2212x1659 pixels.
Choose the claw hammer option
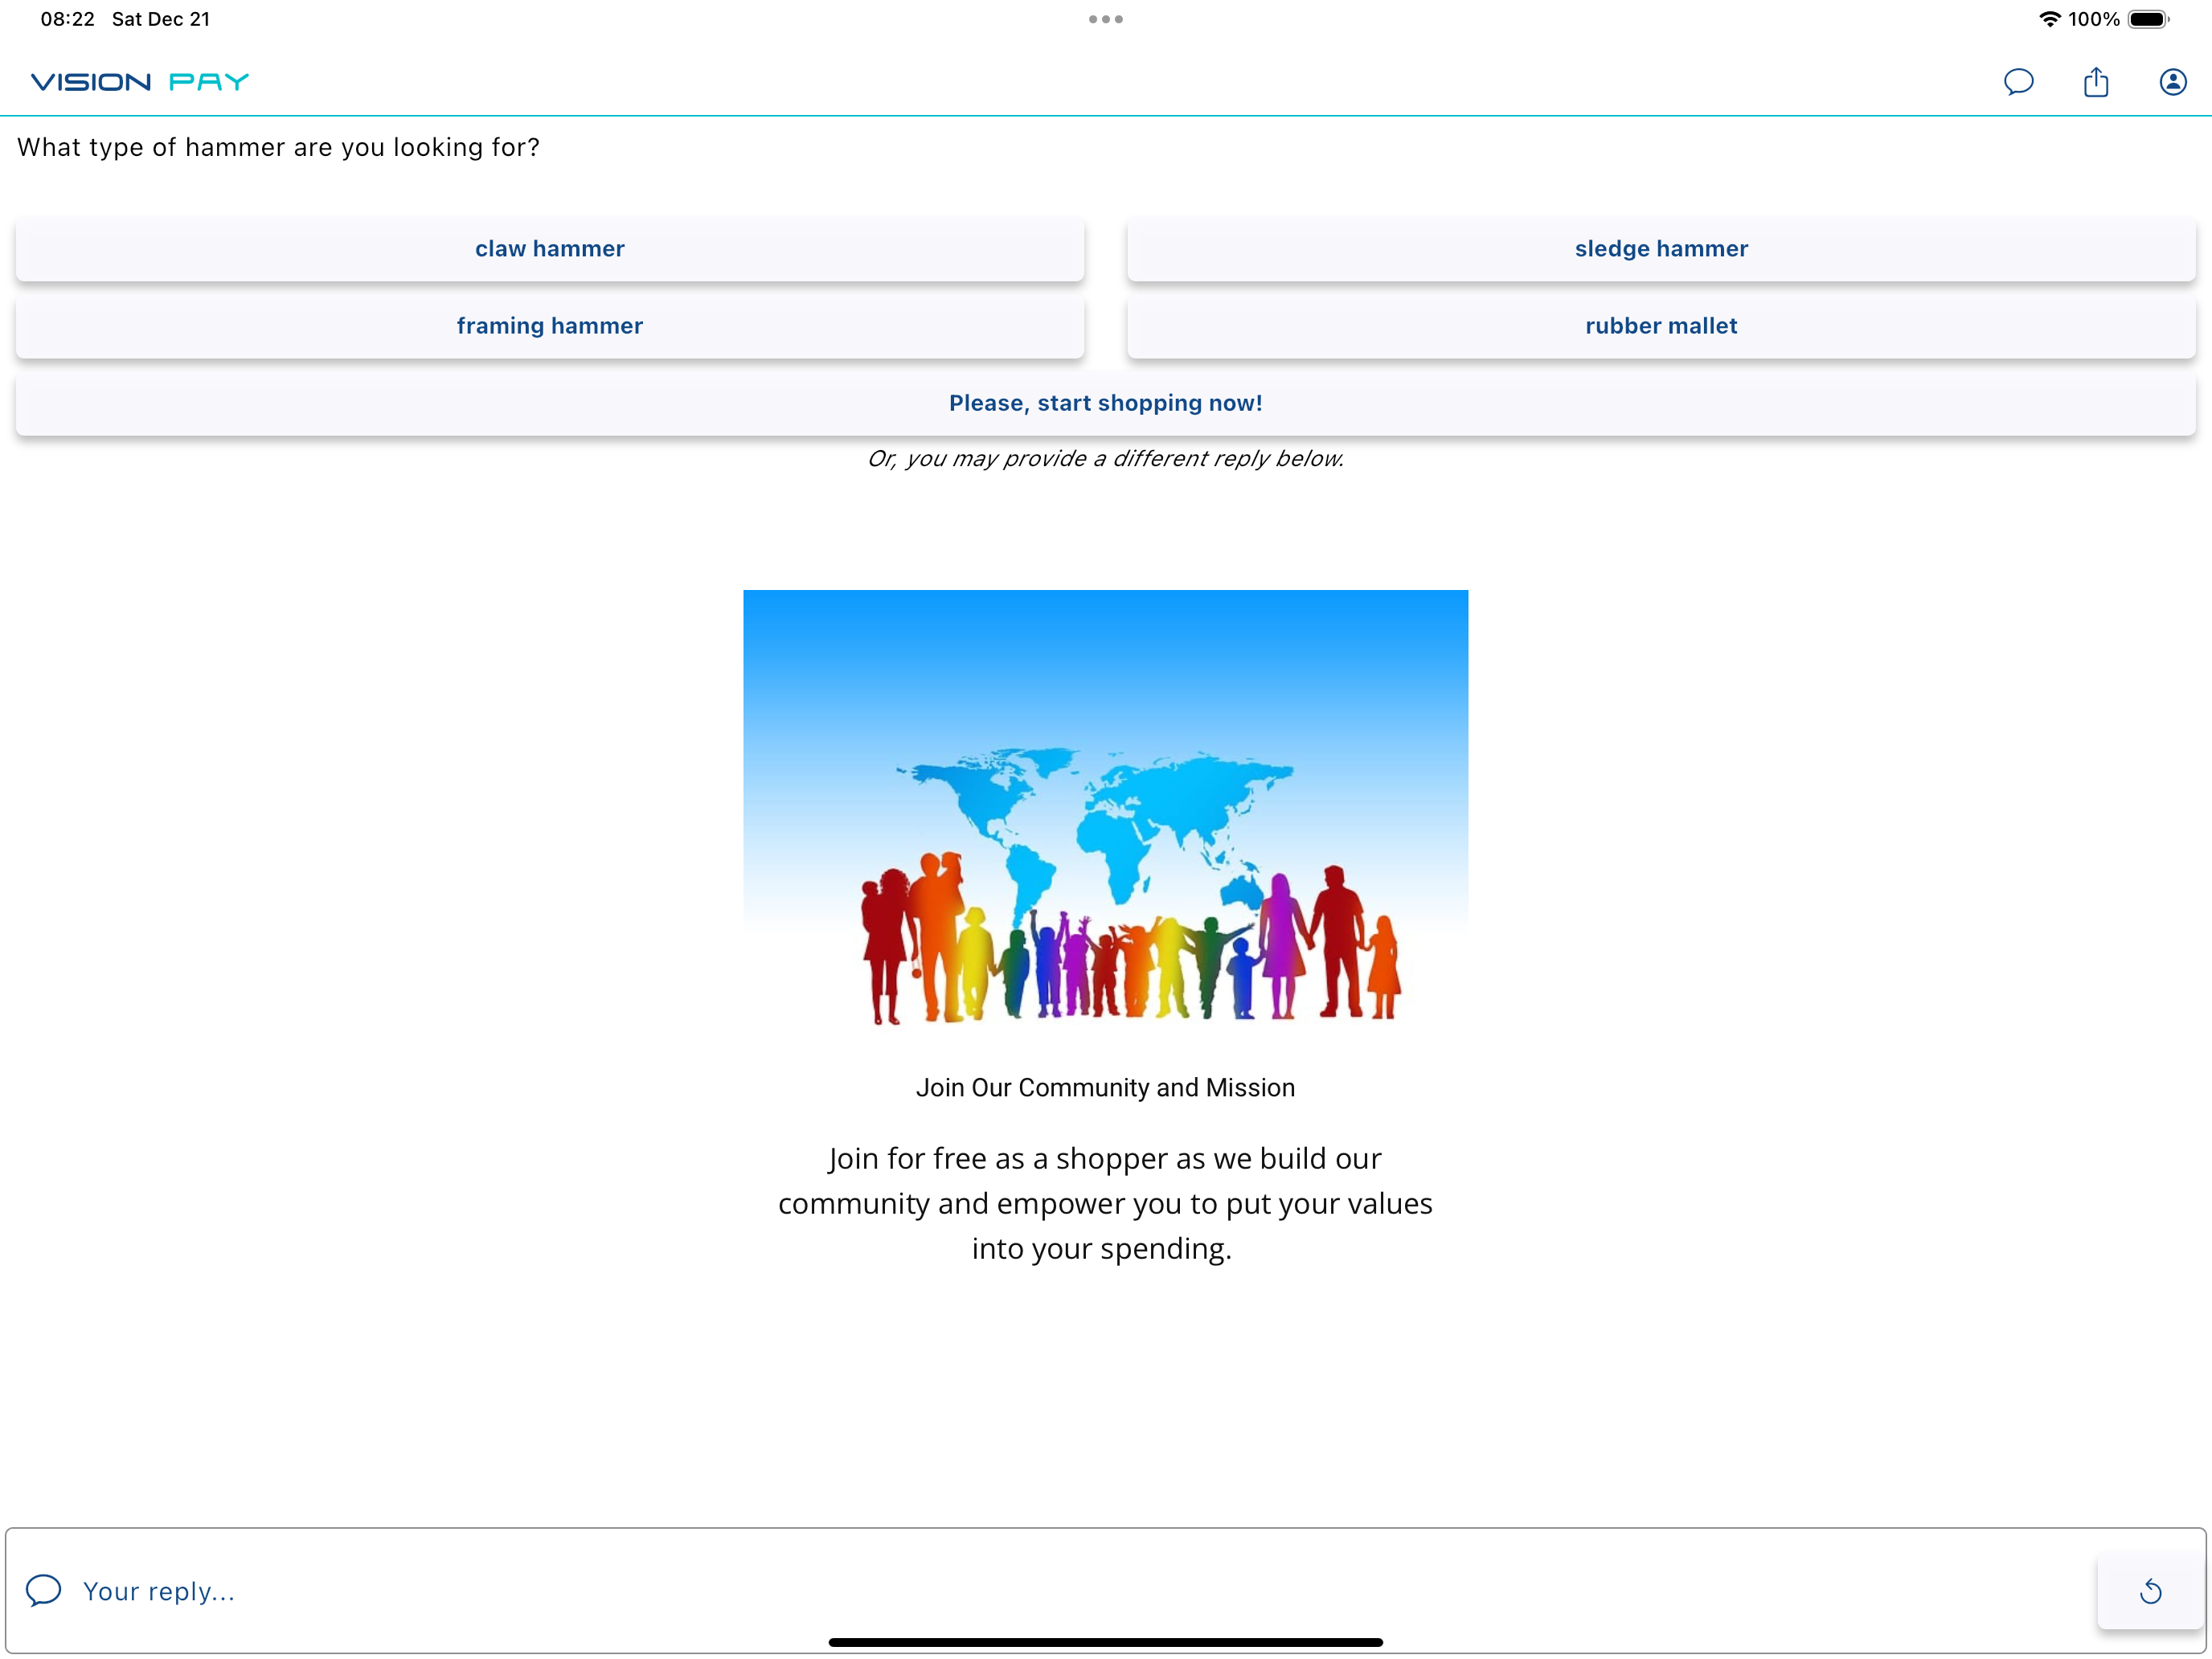pyautogui.click(x=550, y=249)
